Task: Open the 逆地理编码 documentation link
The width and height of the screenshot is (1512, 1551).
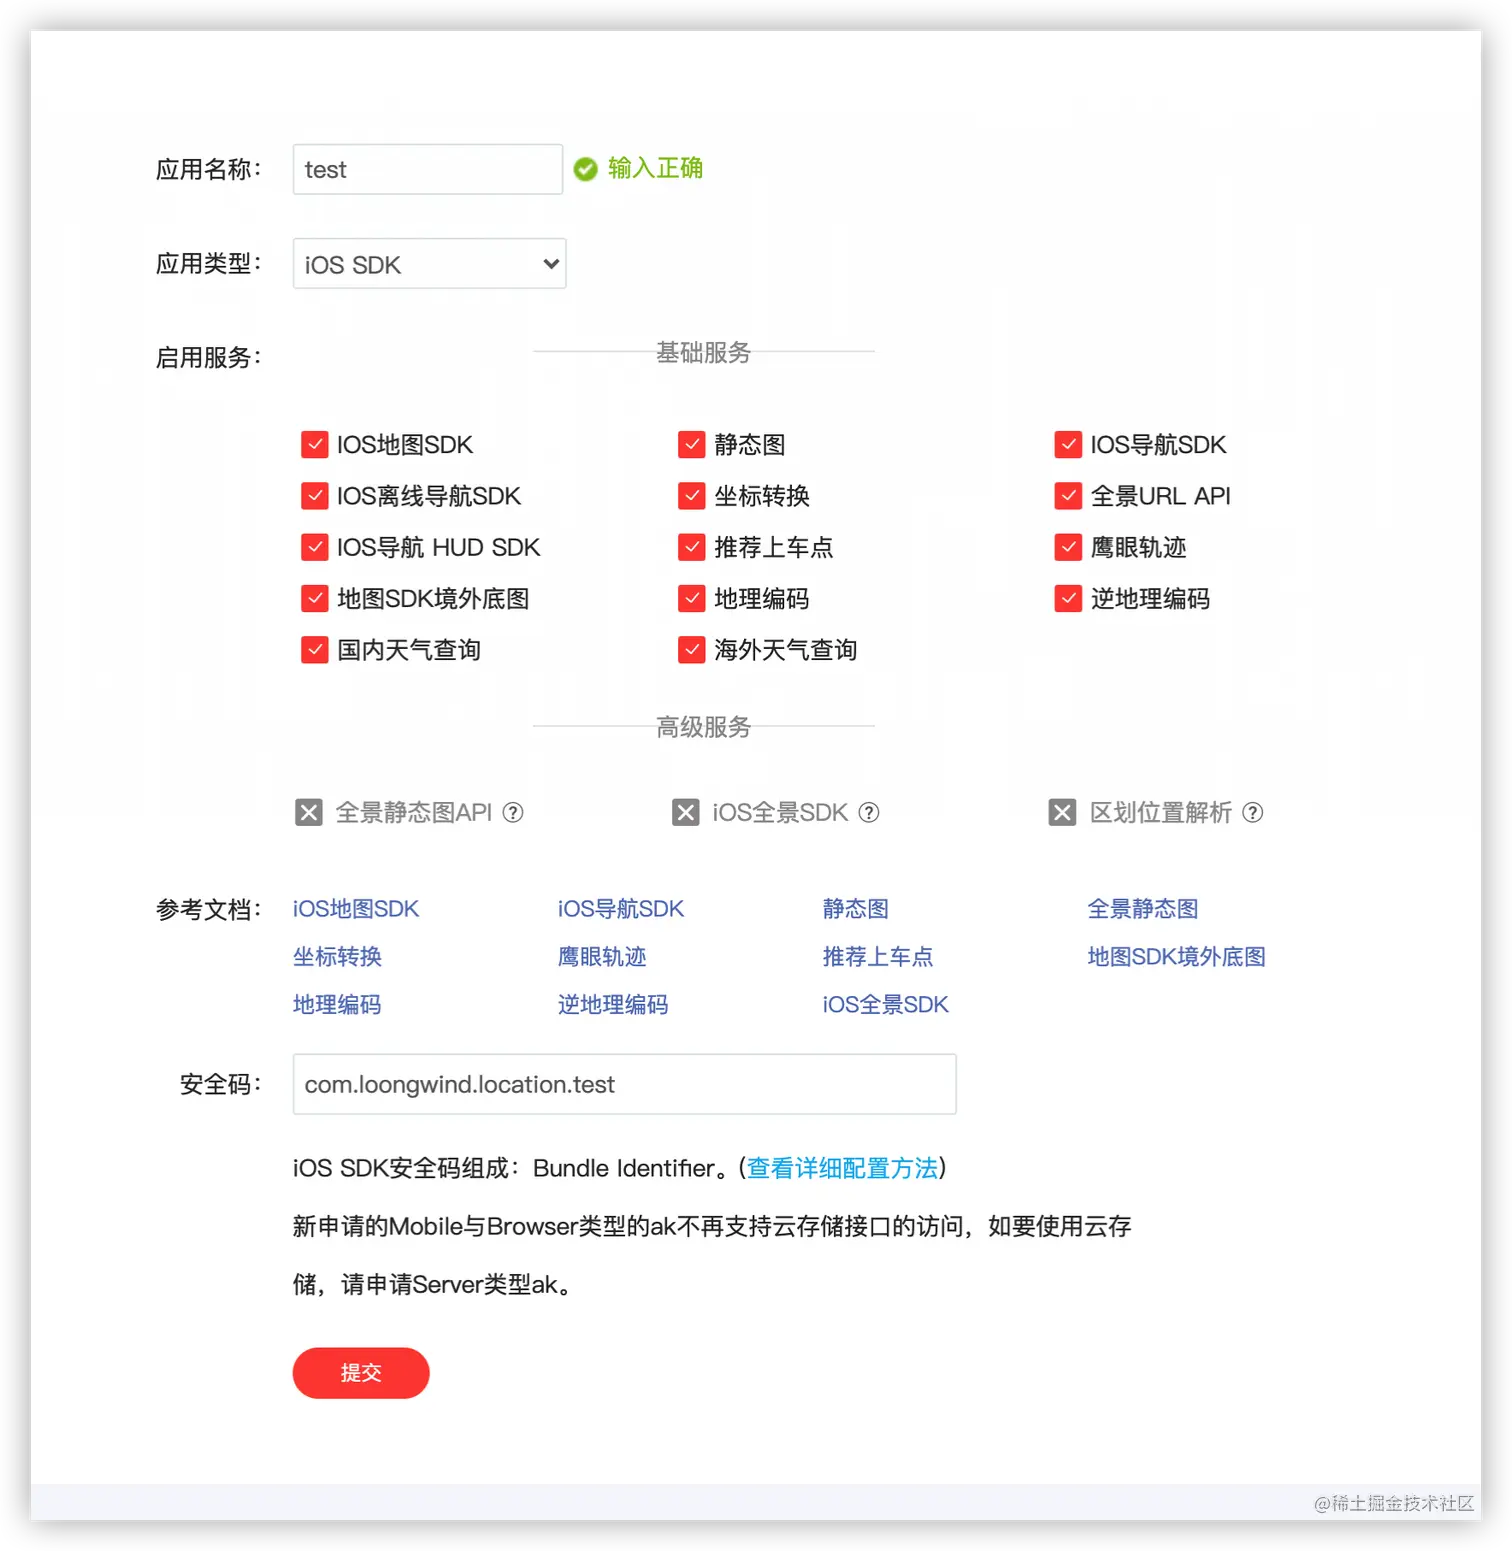Action: [613, 1004]
